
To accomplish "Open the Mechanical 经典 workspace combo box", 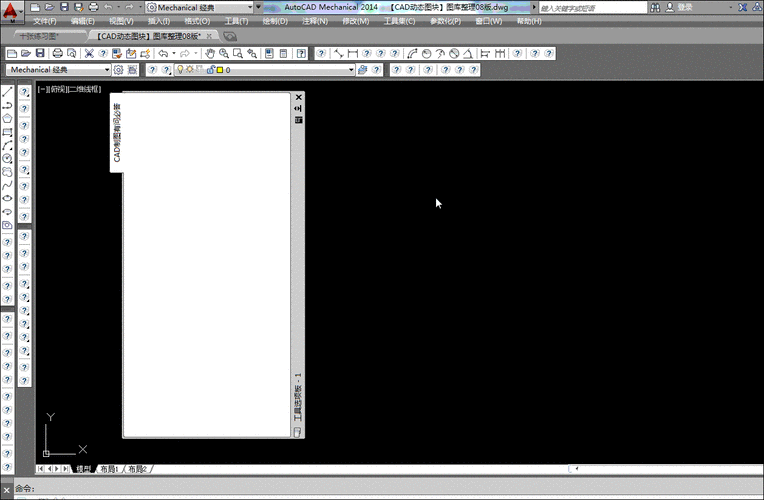I will (59, 70).
